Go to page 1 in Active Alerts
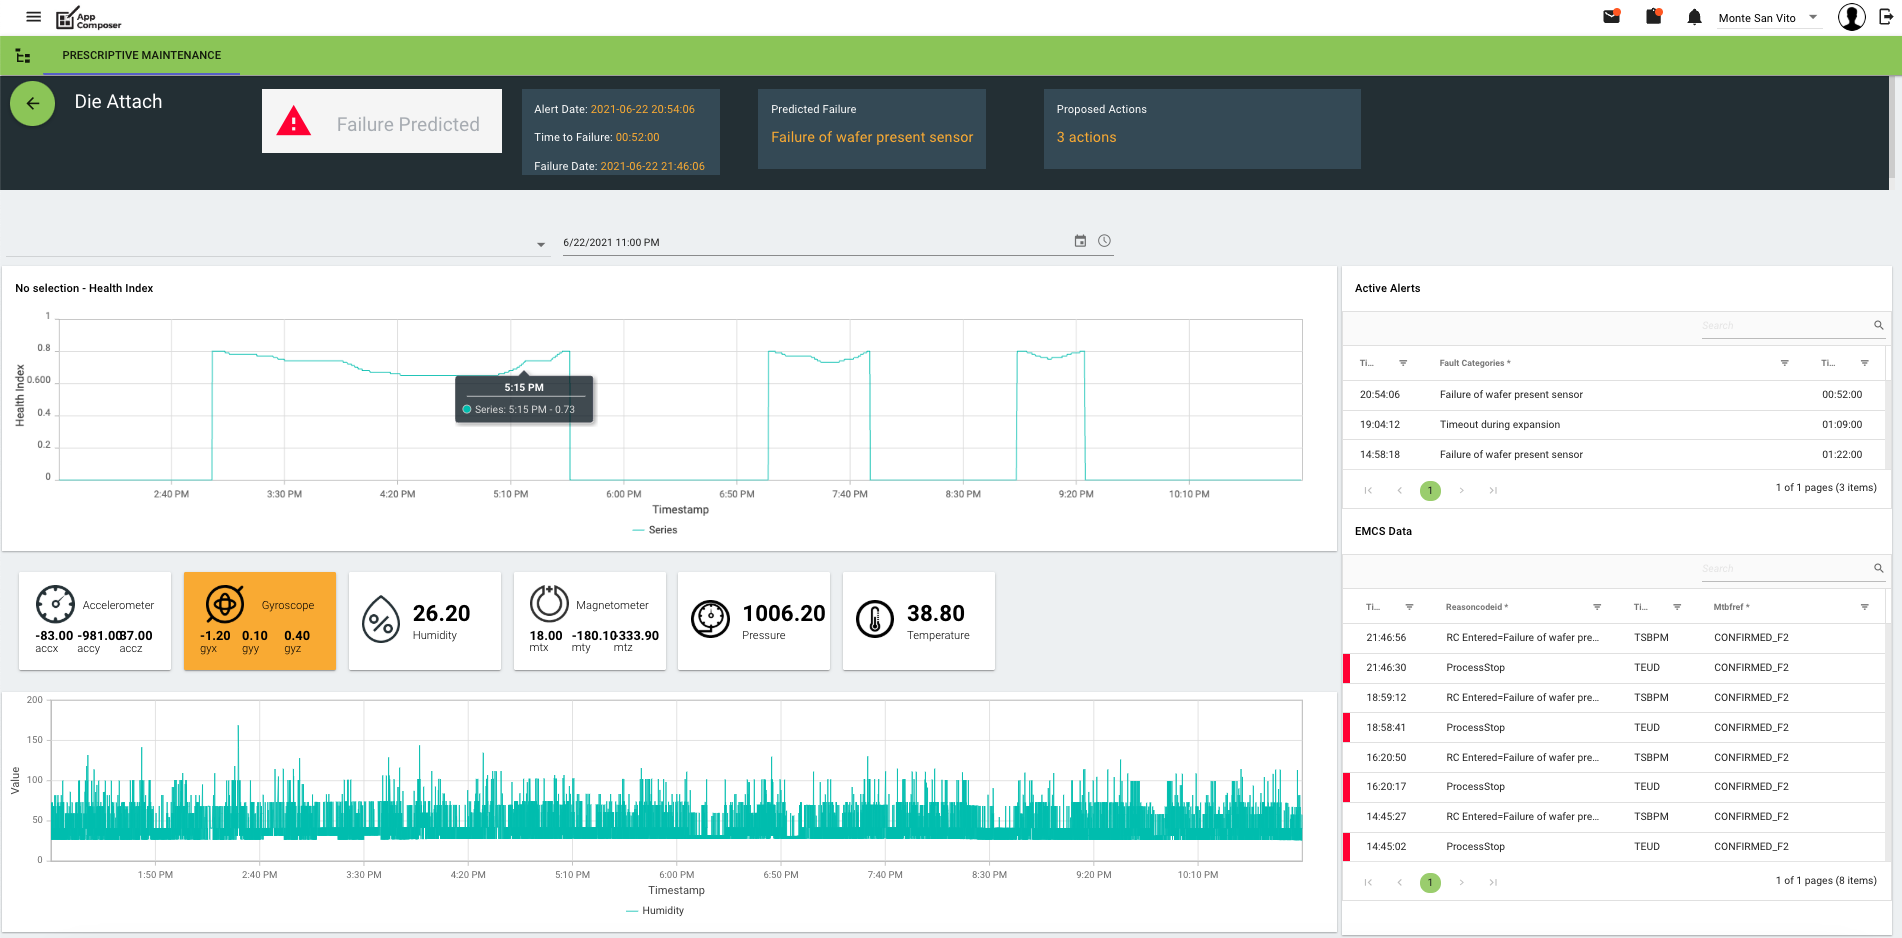 1430,490
